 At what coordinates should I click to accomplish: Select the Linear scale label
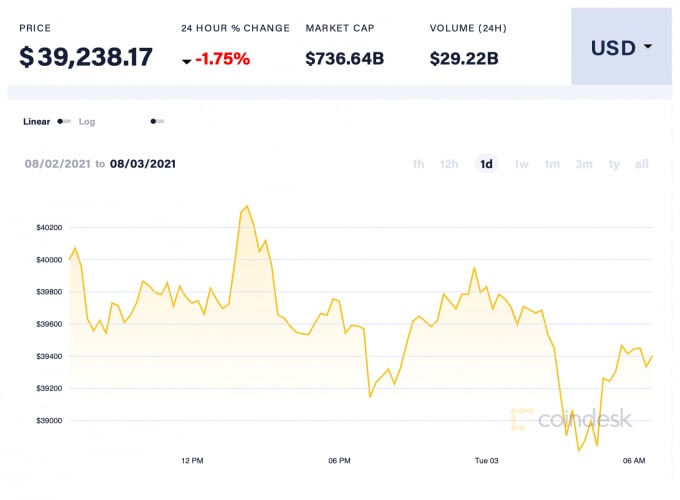tap(36, 121)
